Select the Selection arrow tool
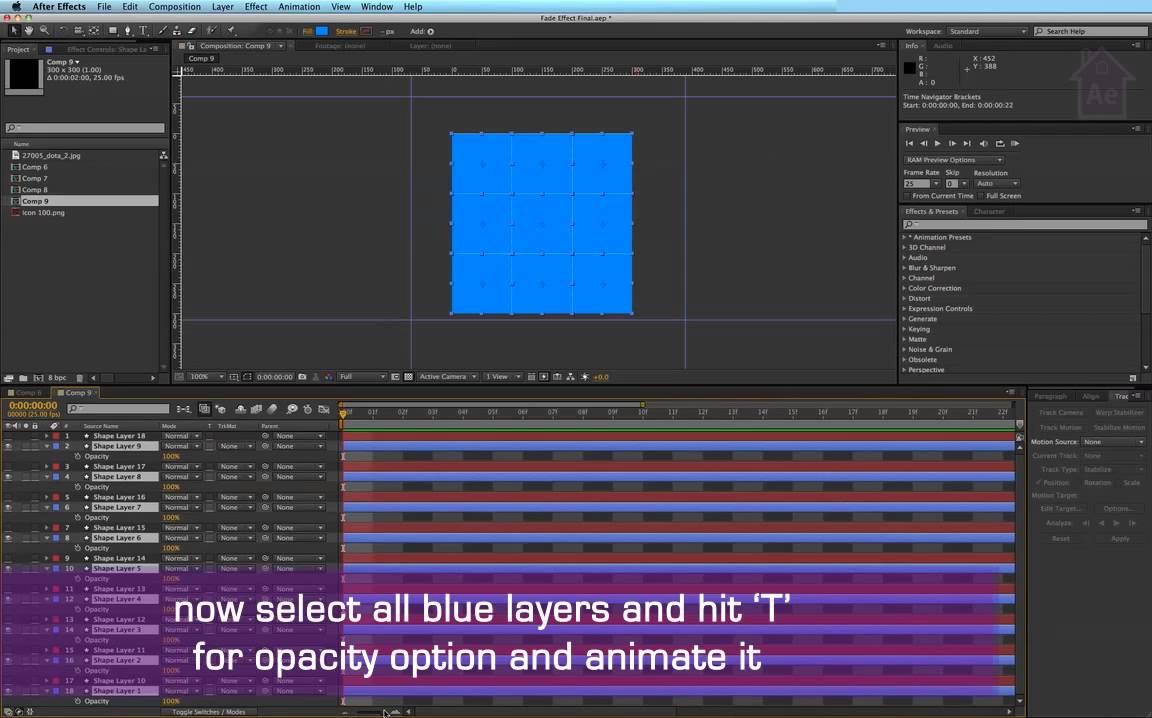The image size is (1152, 718). [13, 31]
